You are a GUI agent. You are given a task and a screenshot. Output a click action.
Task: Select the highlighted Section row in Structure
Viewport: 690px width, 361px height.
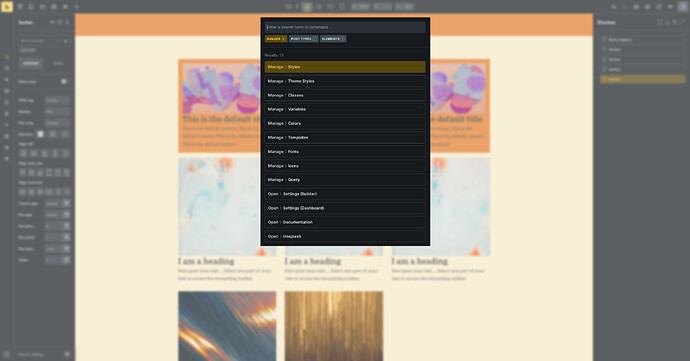click(x=642, y=79)
